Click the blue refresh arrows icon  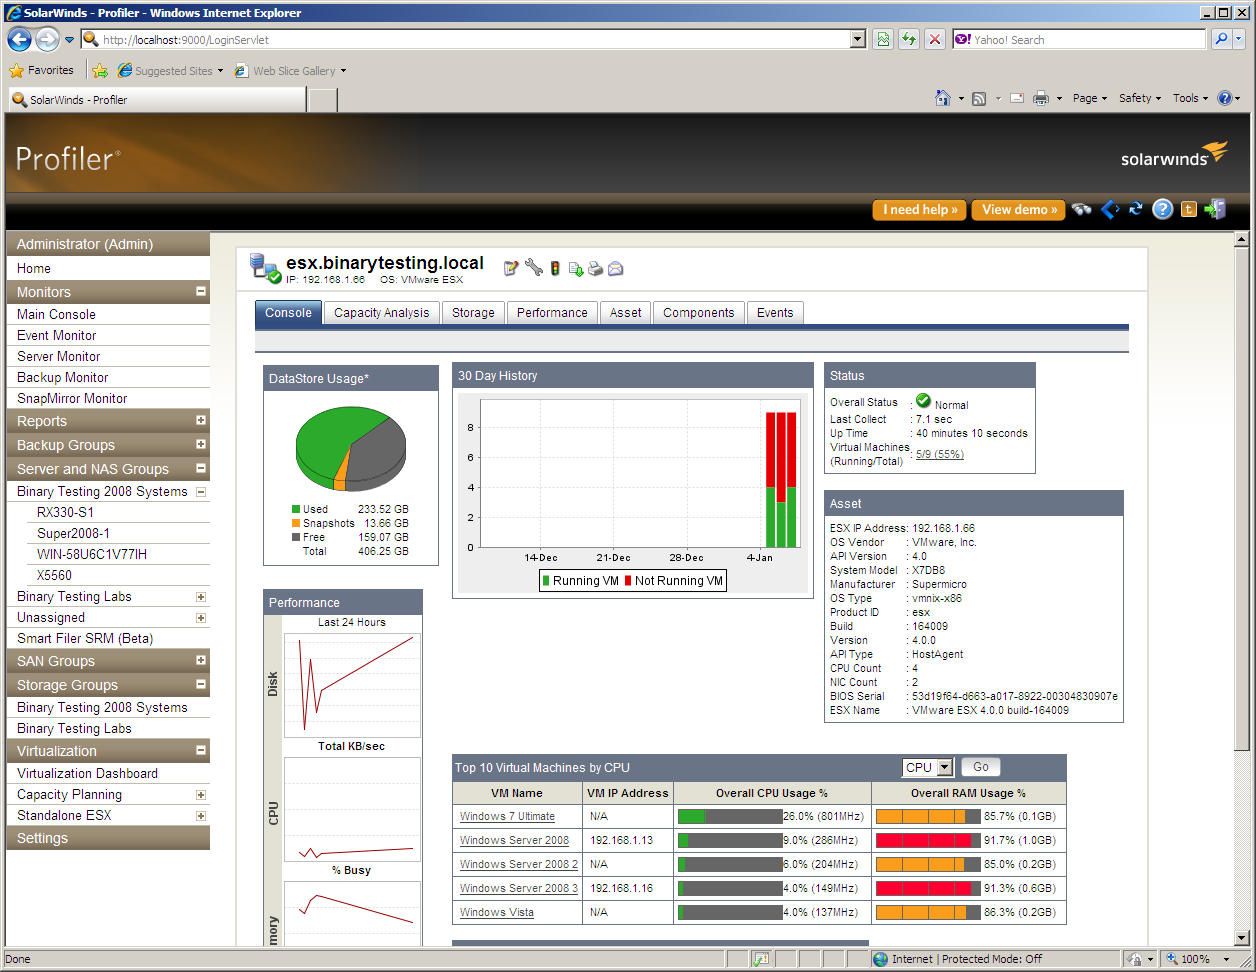(1135, 209)
